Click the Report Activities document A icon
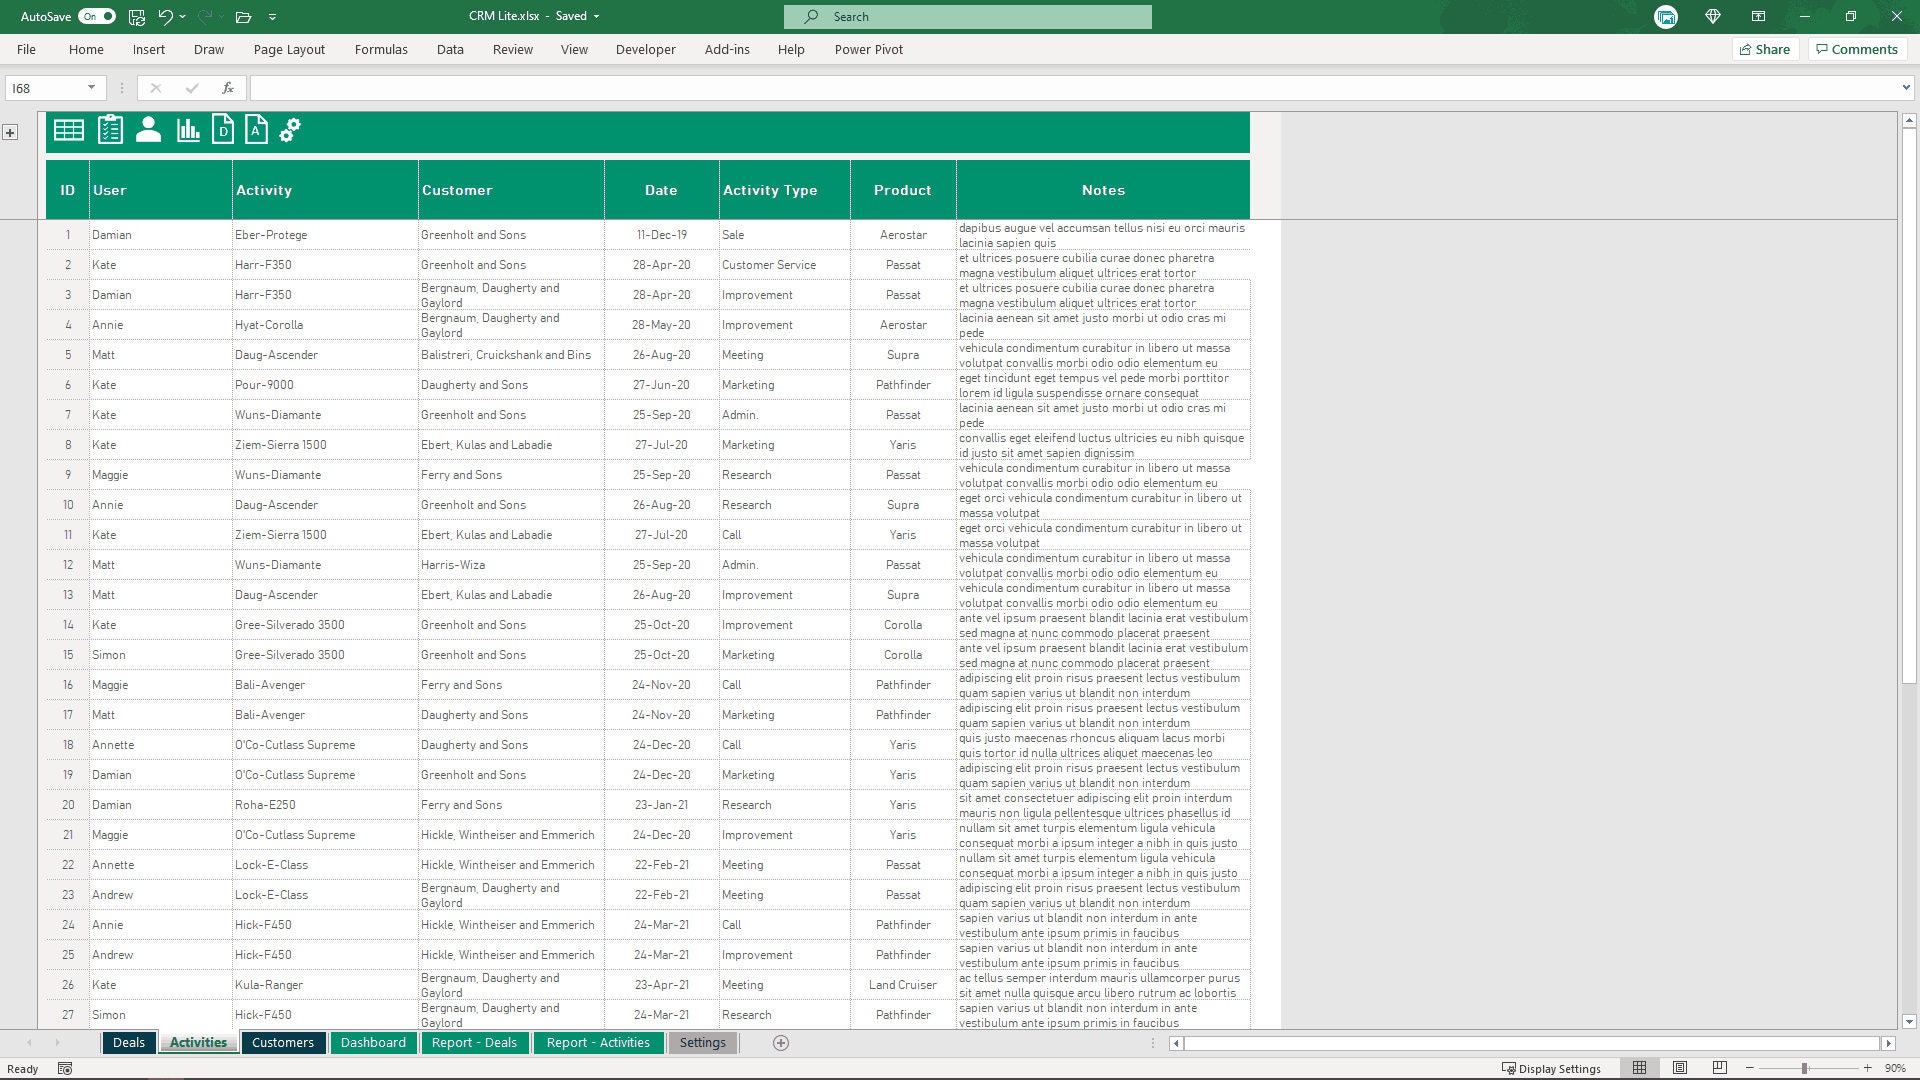 pyautogui.click(x=257, y=130)
